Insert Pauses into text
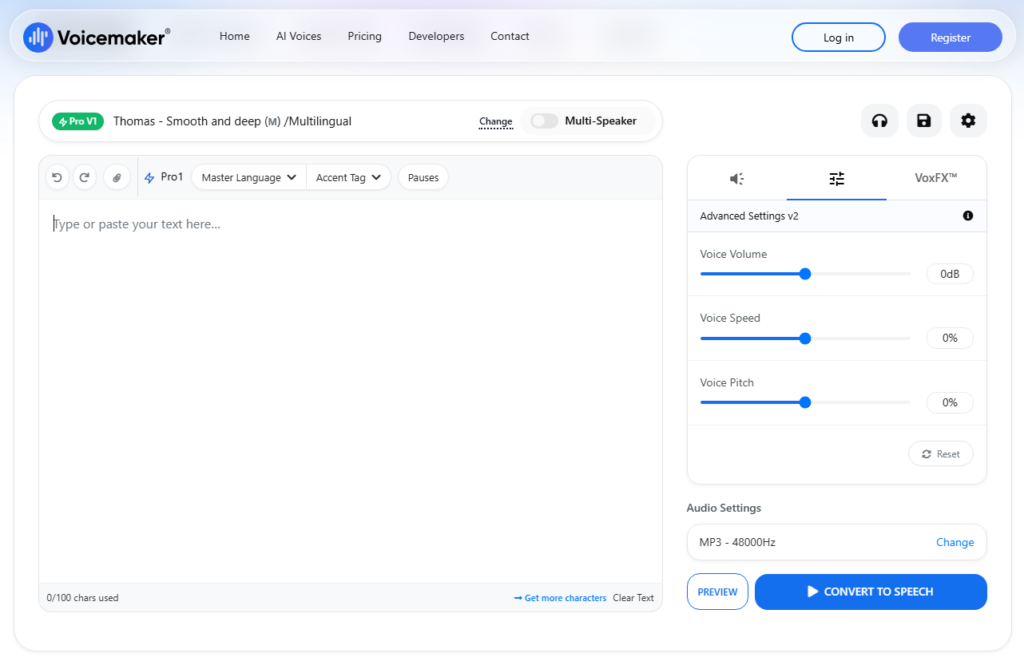The image size is (1024, 665). point(423,178)
